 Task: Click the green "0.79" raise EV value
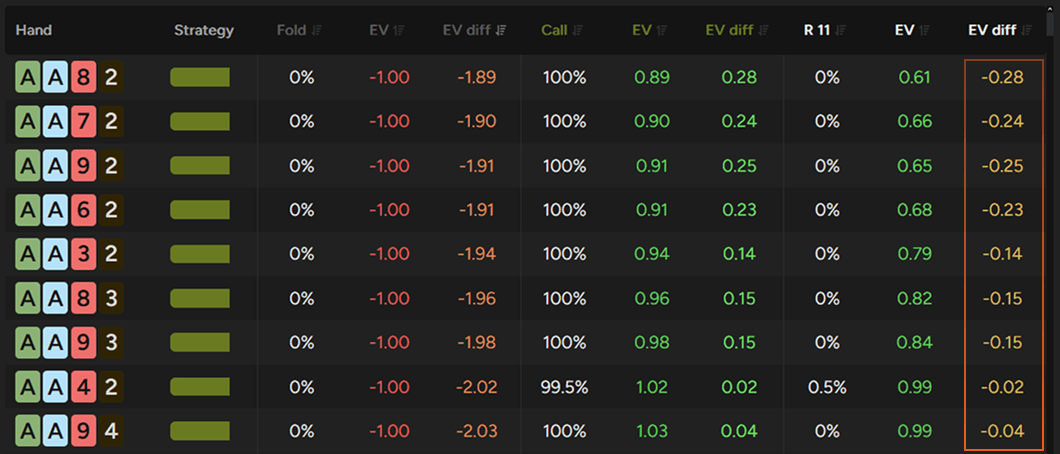click(x=915, y=255)
